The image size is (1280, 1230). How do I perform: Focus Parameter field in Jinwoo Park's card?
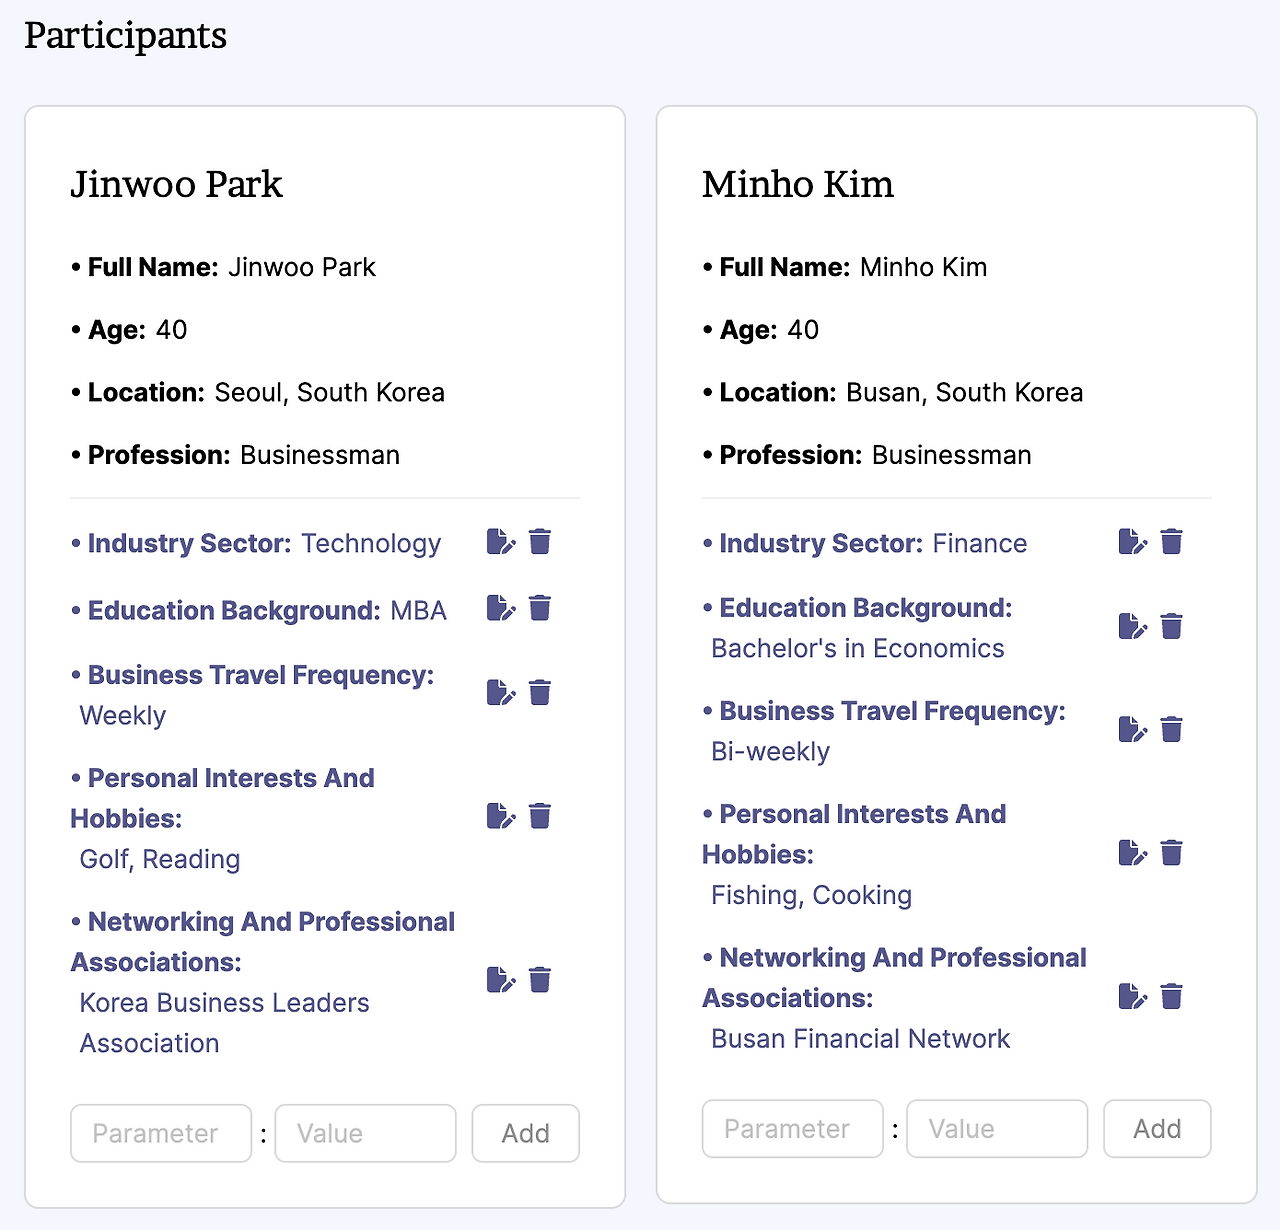tap(161, 1133)
